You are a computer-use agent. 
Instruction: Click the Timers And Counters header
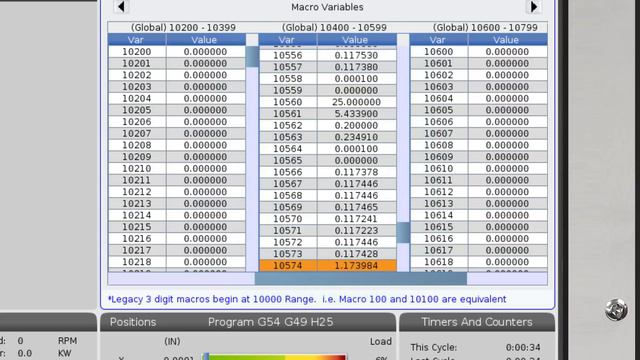click(x=477, y=322)
